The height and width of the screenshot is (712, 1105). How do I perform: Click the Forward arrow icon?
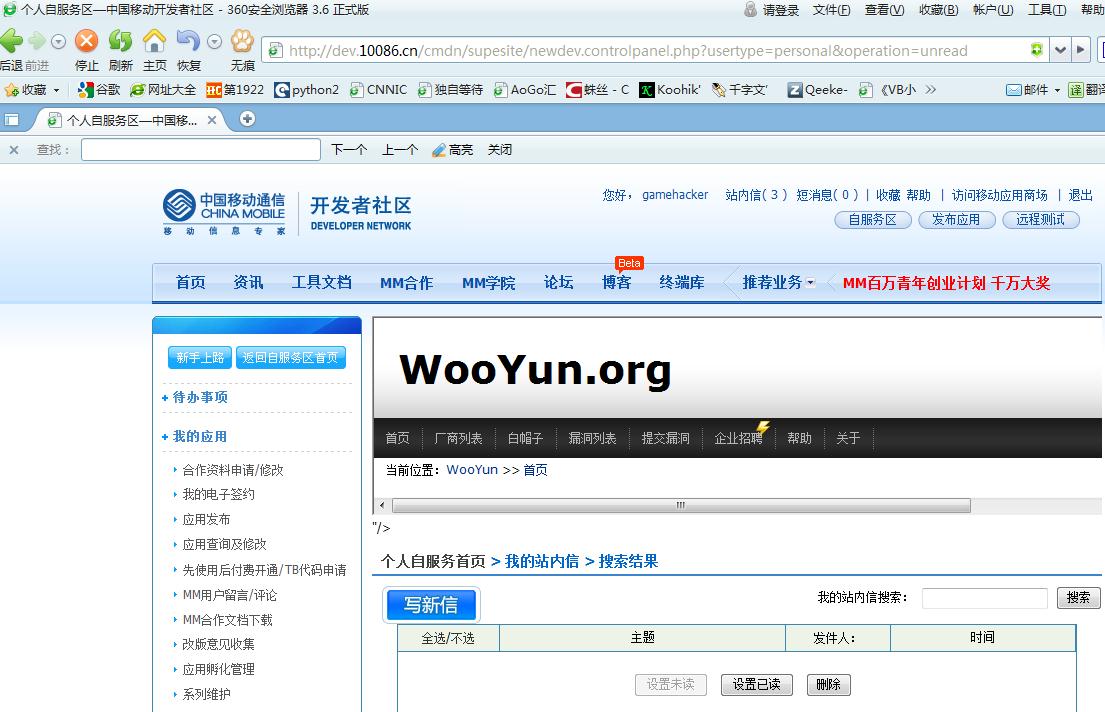[37, 41]
